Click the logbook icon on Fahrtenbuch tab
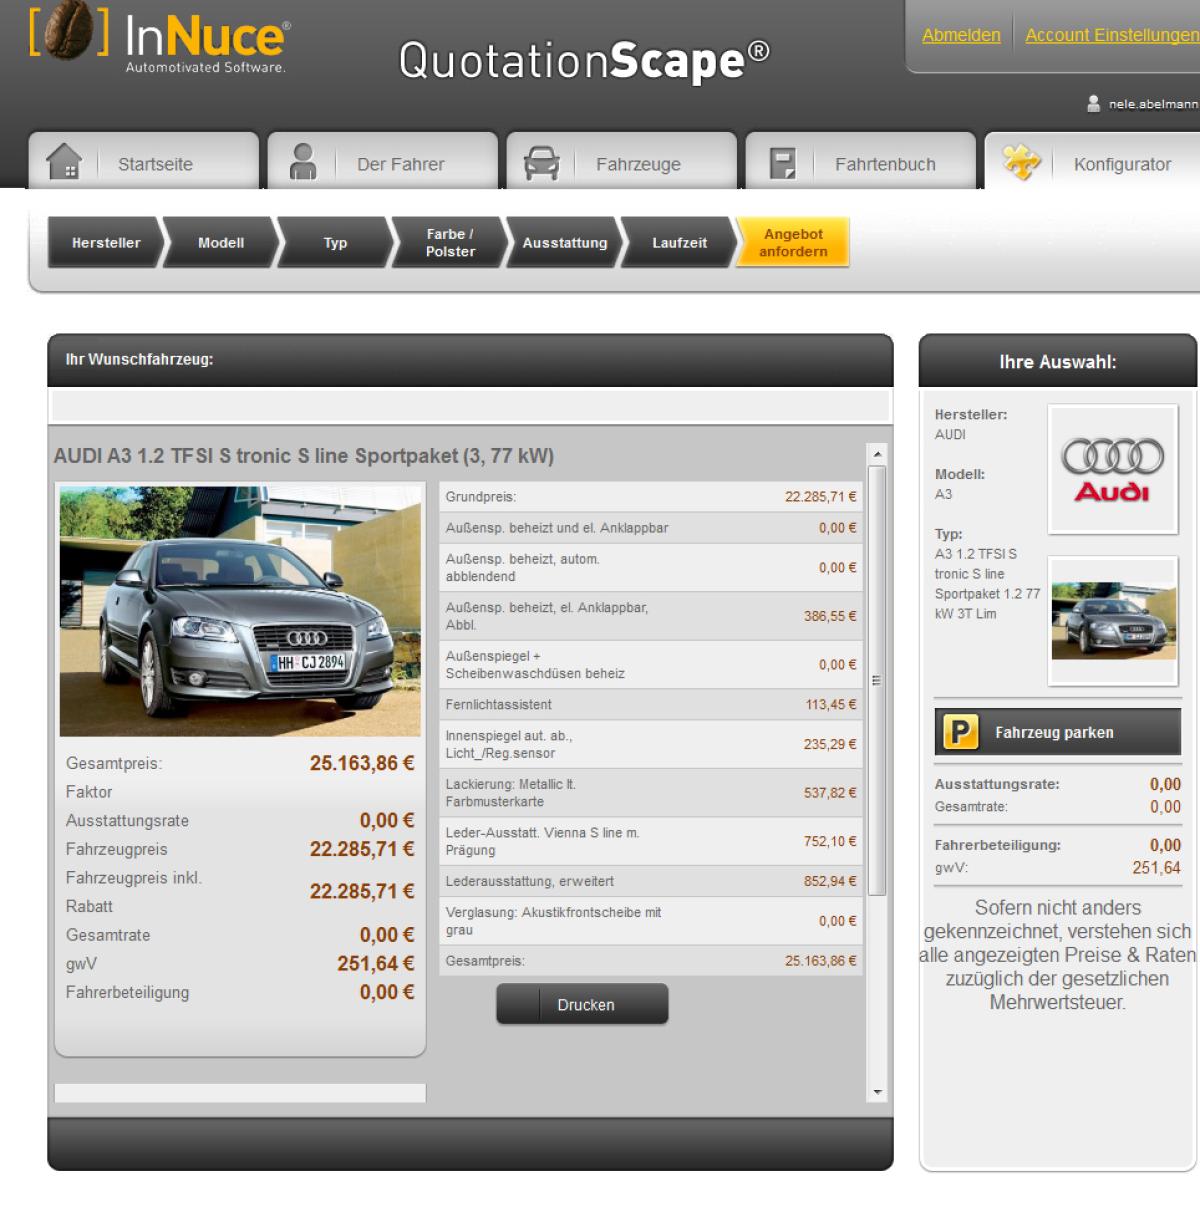Viewport: 1200px width, 1207px height. click(x=782, y=163)
